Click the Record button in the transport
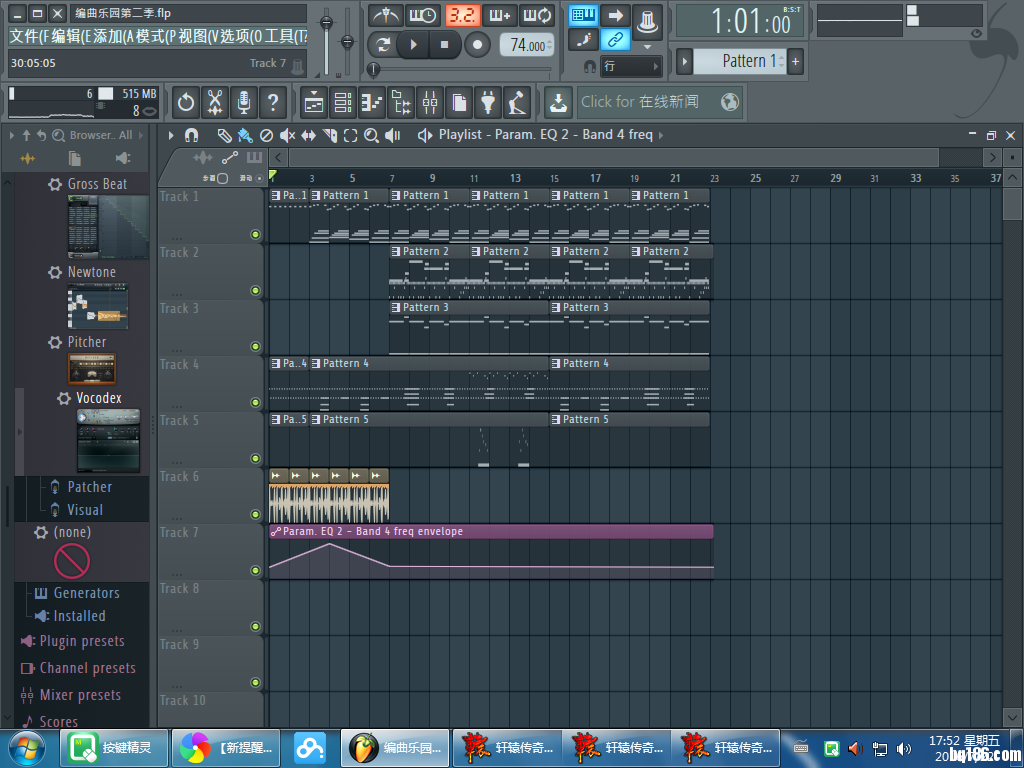The width and height of the screenshot is (1024, 768). pos(478,45)
